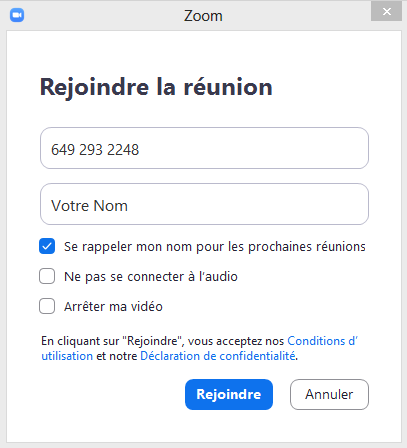
Task: Click the Zoom camera icon in title bar
Action: [x=17, y=15]
